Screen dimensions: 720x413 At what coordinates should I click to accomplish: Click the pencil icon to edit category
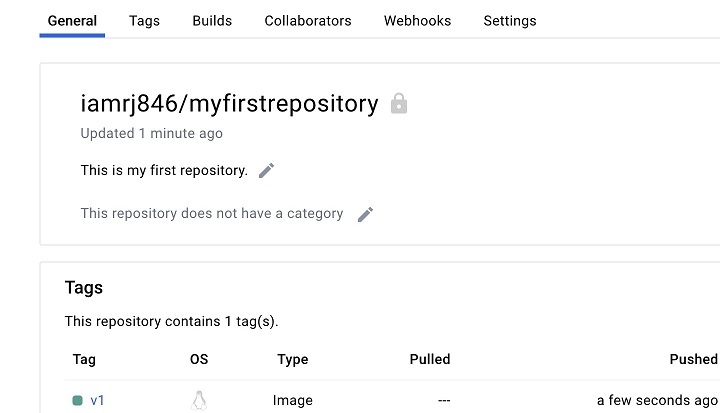tap(365, 214)
